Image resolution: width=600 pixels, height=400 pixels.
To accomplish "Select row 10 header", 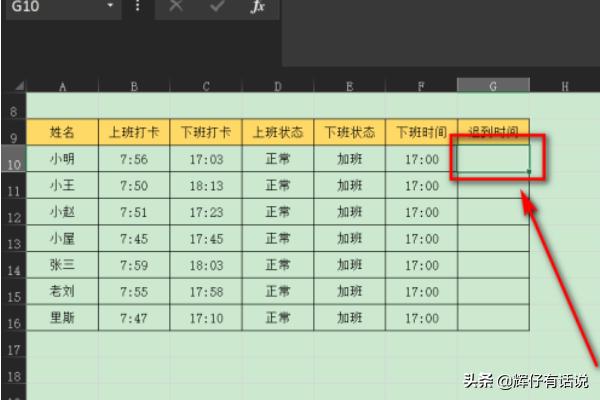I will [13, 162].
